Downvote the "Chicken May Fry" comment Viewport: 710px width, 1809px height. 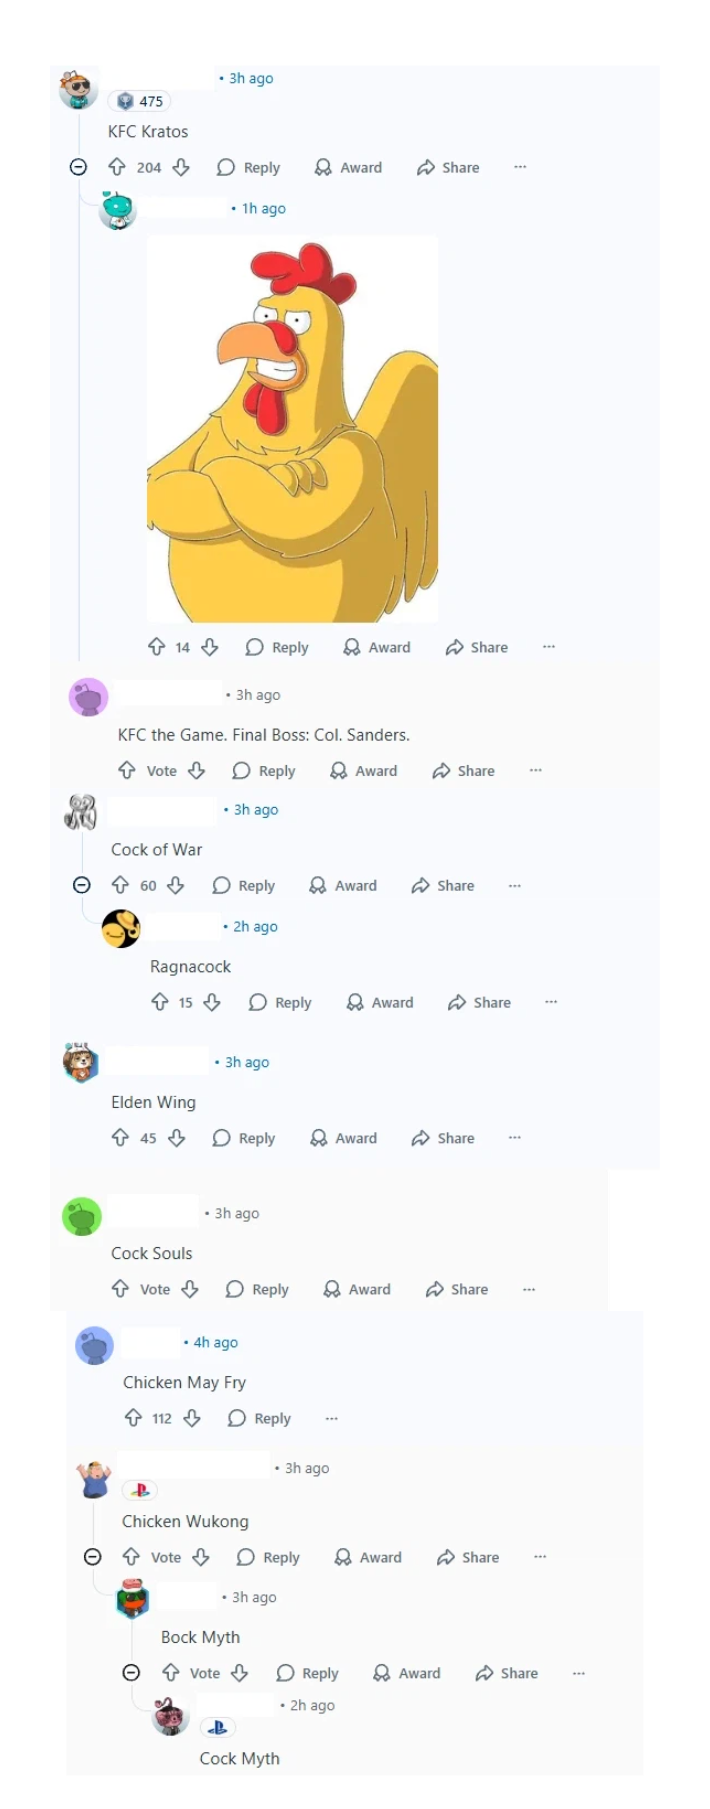(x=193, y=1418)
